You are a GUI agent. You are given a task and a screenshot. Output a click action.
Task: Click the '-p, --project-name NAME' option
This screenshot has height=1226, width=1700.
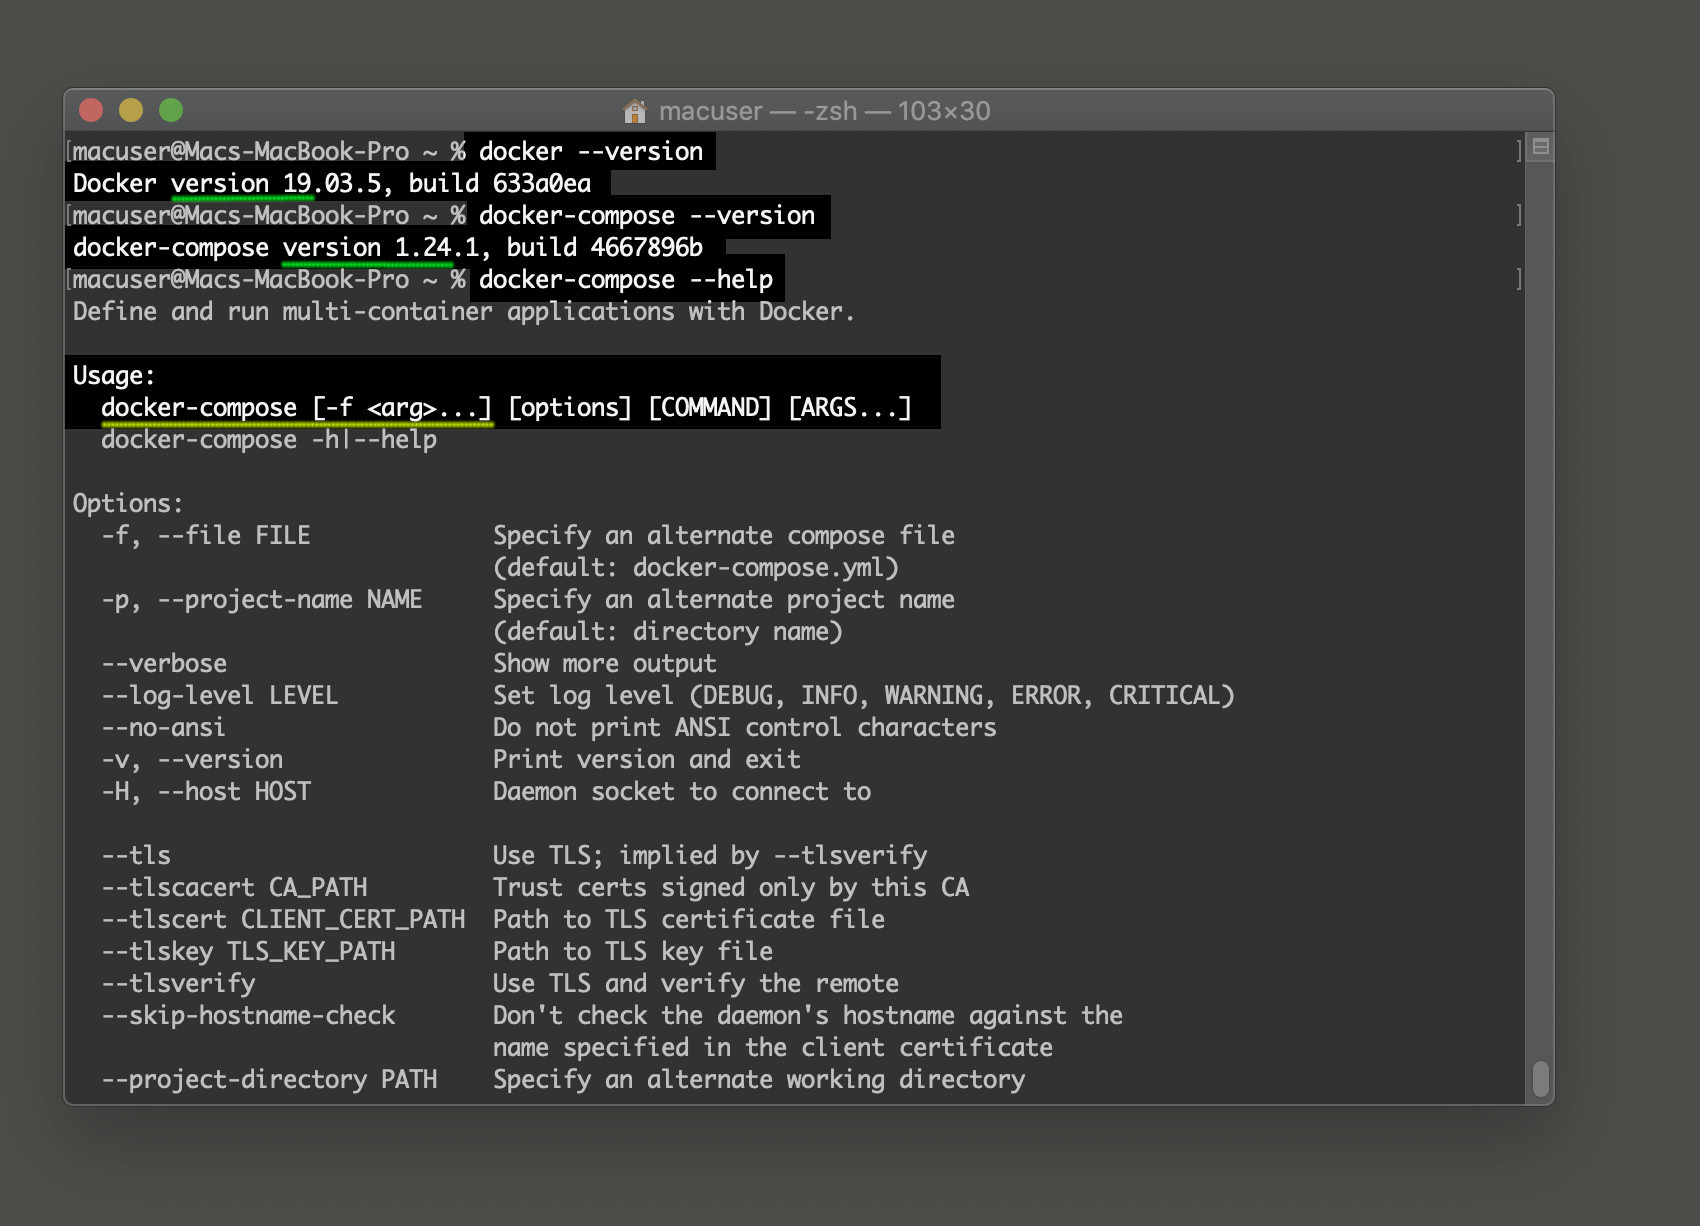click(x=262, y=600)
